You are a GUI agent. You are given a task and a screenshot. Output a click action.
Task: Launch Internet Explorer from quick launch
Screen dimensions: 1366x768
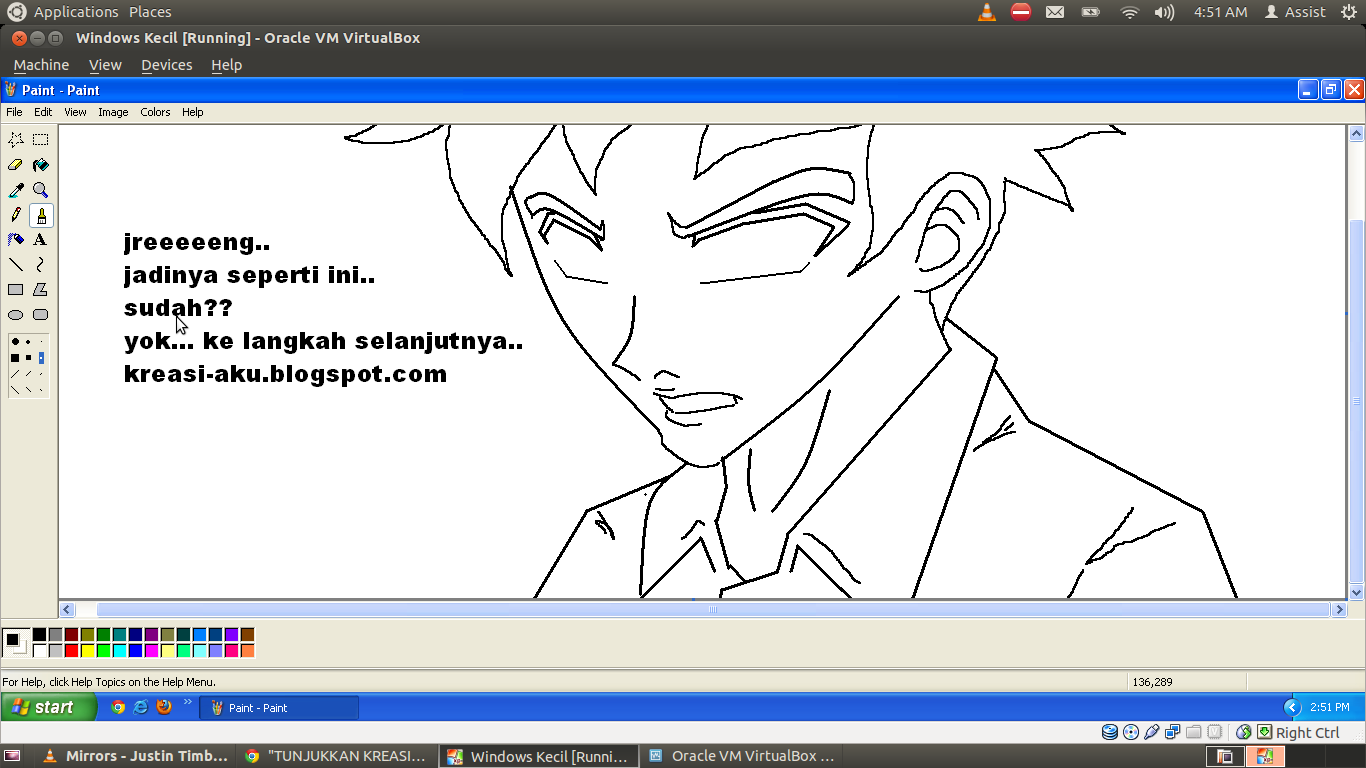(141, 707)
